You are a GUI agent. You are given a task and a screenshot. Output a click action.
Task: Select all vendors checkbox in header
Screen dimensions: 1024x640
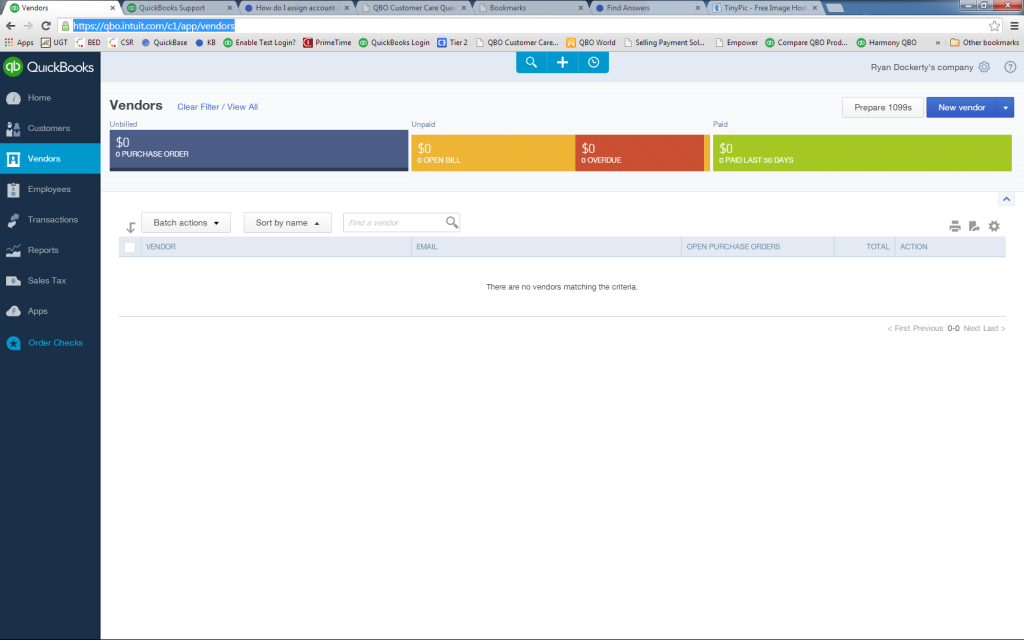129,247
